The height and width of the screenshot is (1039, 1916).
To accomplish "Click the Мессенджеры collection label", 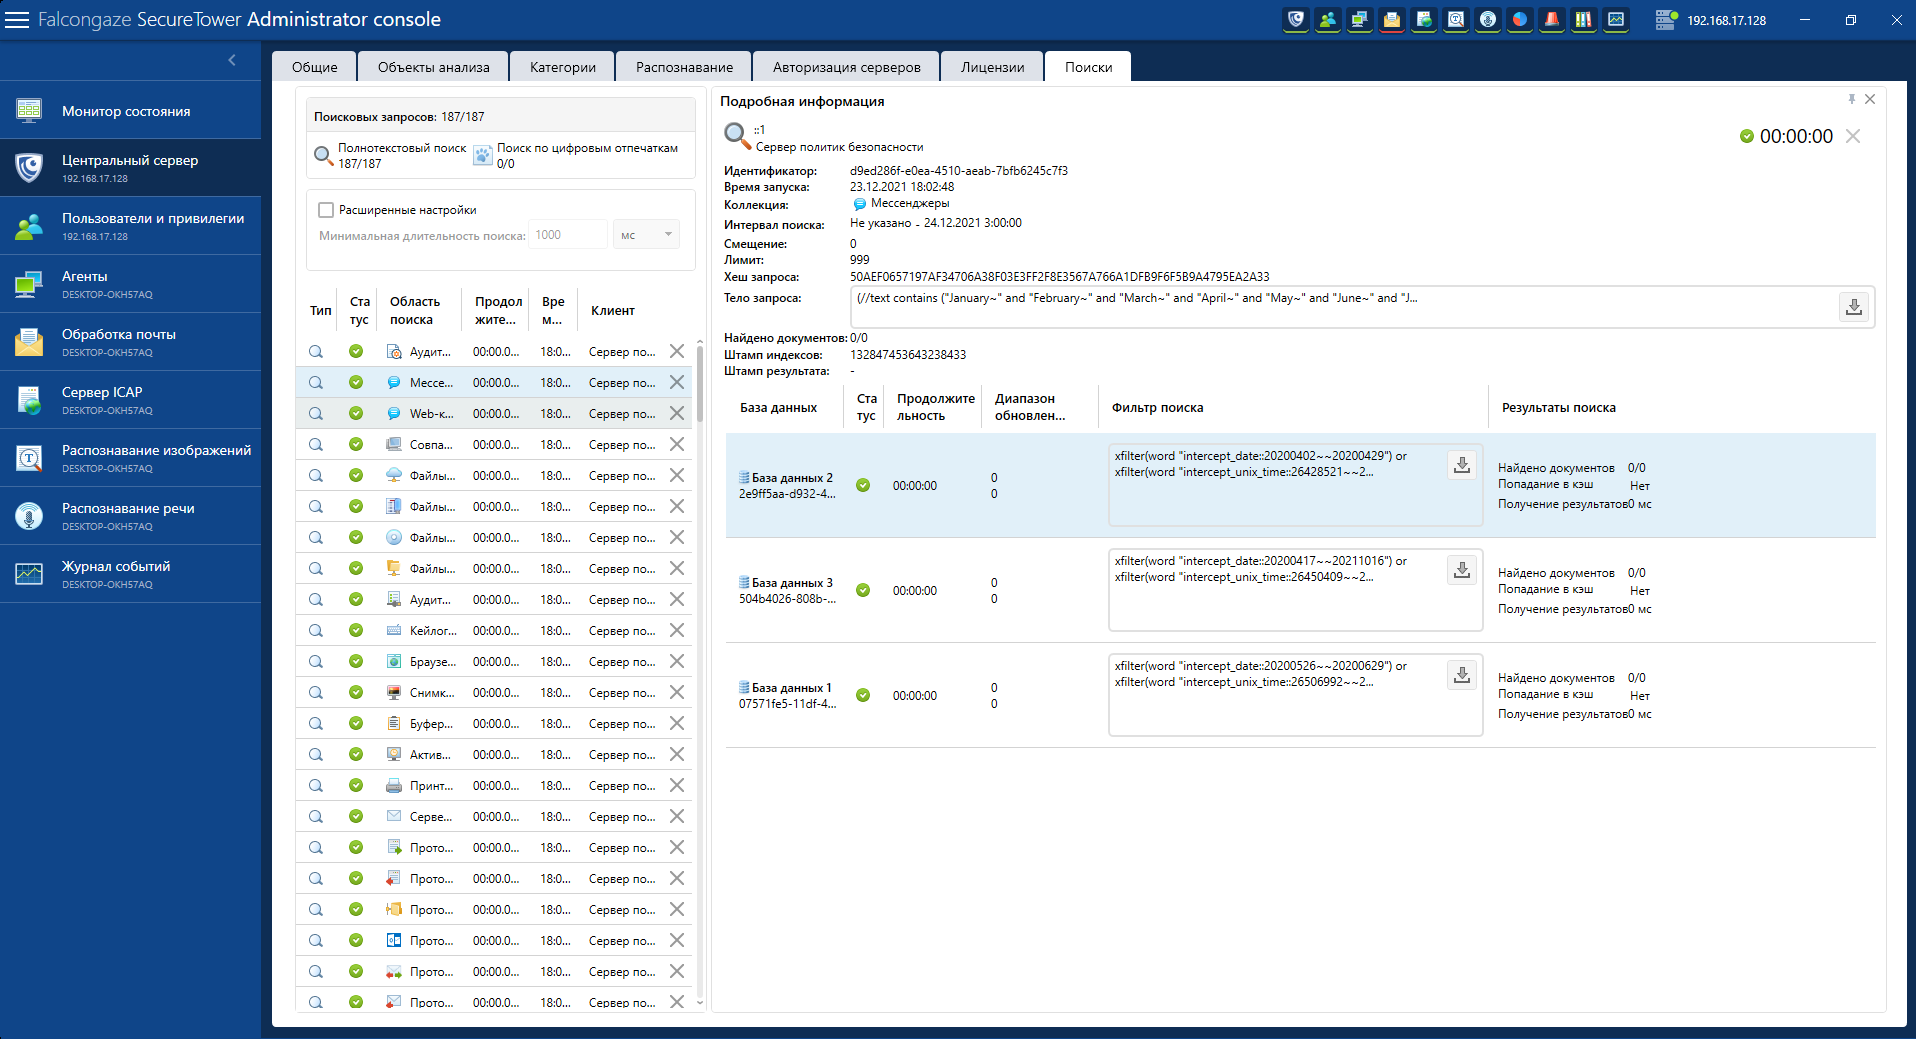I will tap(910, 203).
